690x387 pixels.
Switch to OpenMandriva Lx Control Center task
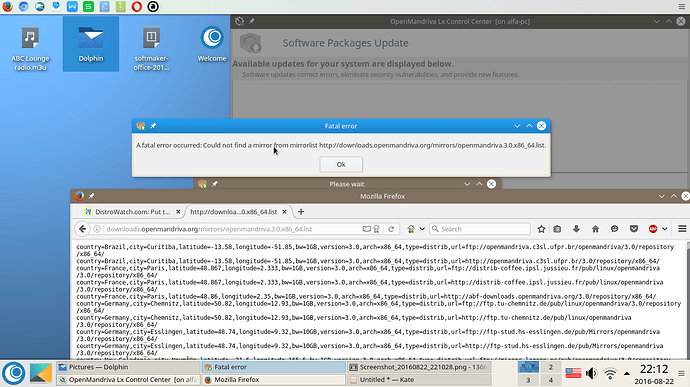(x=128, y=380)
